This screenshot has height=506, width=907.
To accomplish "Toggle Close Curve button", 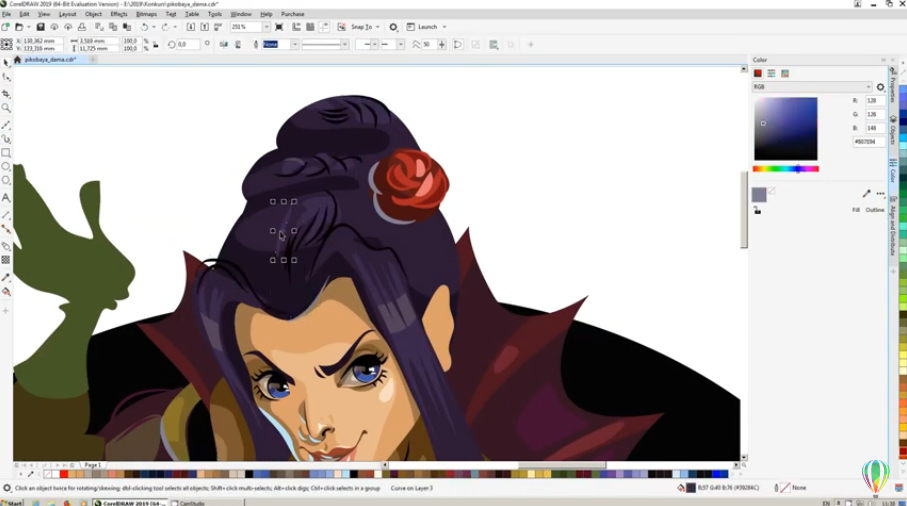I will coord(458,45).
